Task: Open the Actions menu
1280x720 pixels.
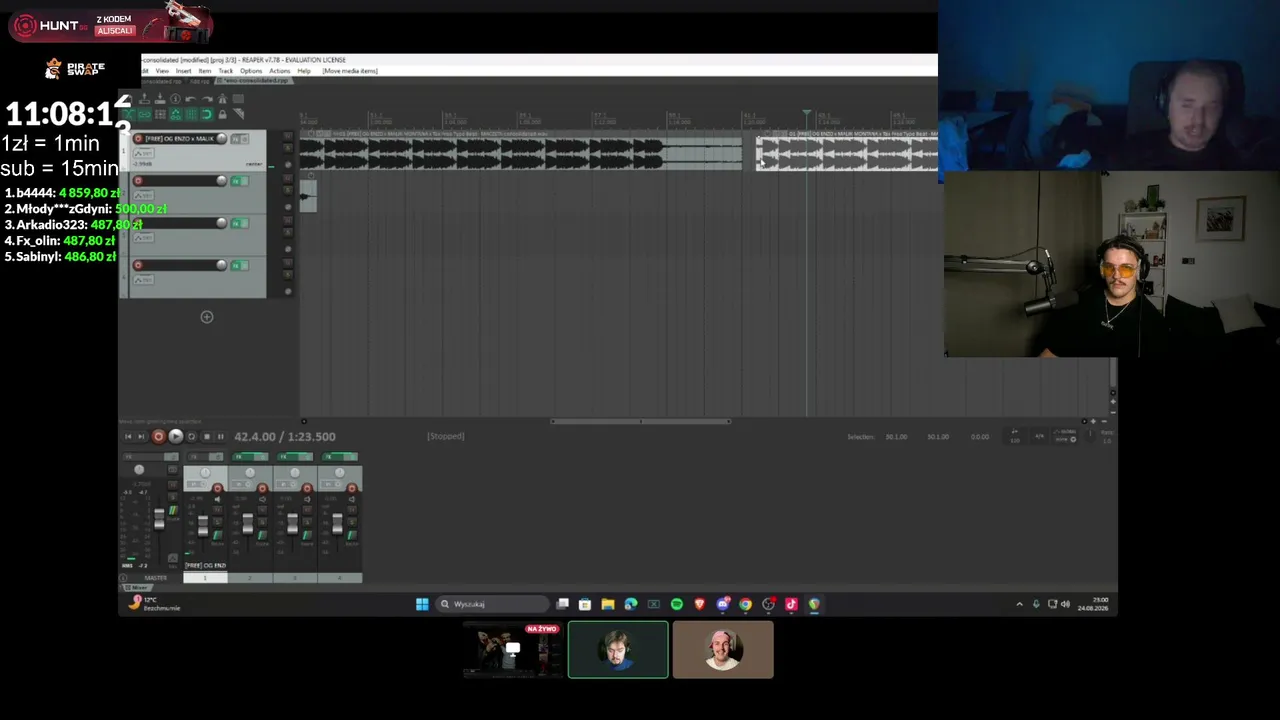Action: pos(280,71)
